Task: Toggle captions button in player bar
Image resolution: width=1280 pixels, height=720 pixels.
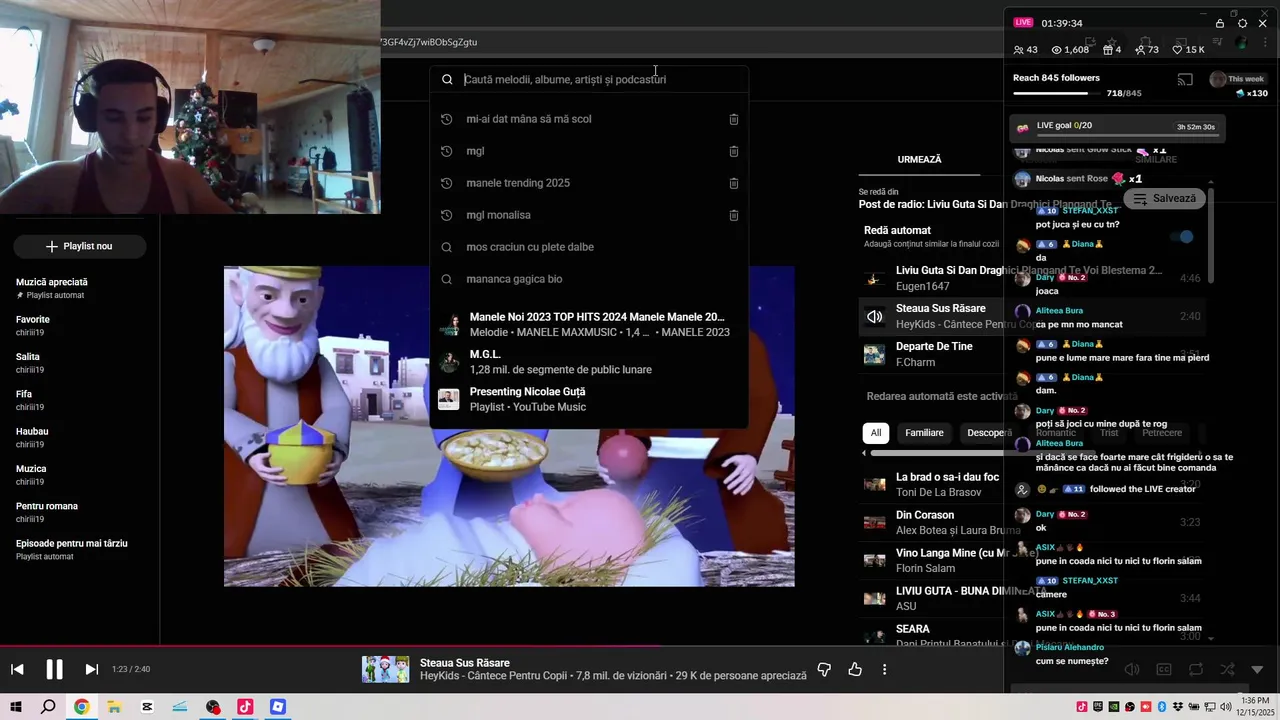Action: (1164, 669)
